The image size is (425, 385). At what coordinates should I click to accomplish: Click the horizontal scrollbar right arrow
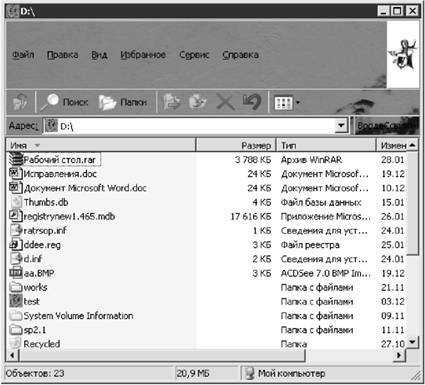pyautogui.click(x=399, y=355)
